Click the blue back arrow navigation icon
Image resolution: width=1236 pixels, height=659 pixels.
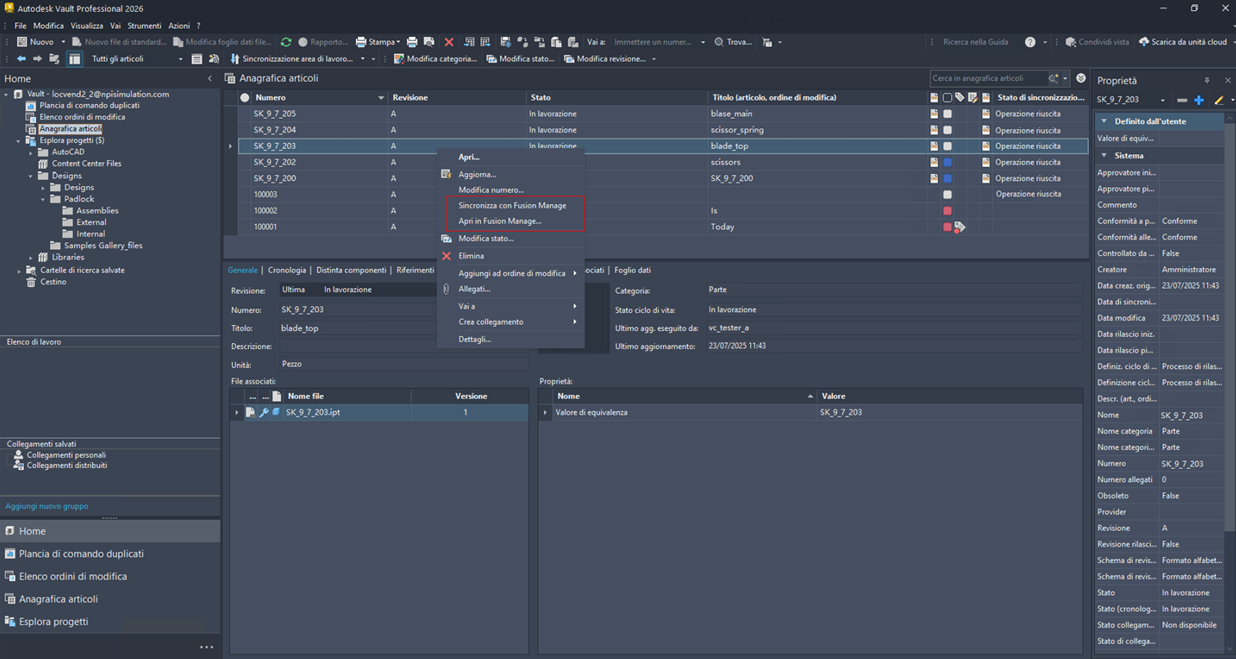(x=21, y=59)
